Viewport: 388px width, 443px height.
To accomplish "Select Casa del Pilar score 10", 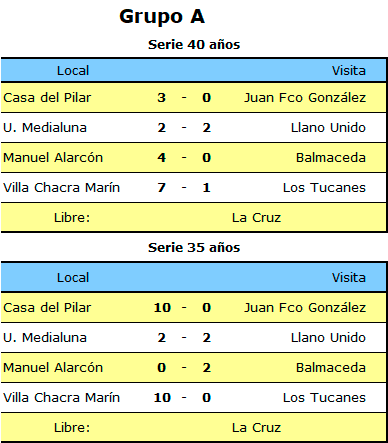I will click(162, 308).
